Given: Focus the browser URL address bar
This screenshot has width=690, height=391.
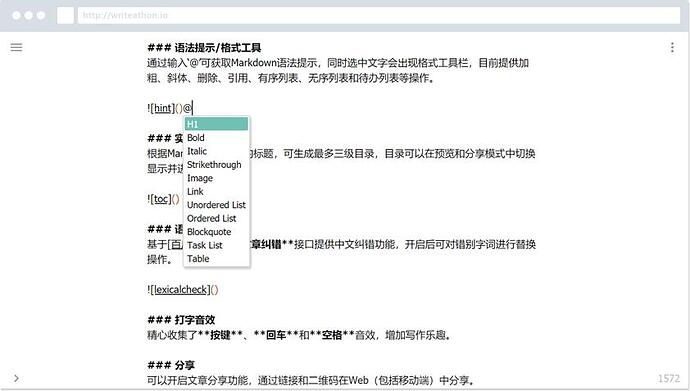Looking at the screenshot, I should click(x=379, y=15).
